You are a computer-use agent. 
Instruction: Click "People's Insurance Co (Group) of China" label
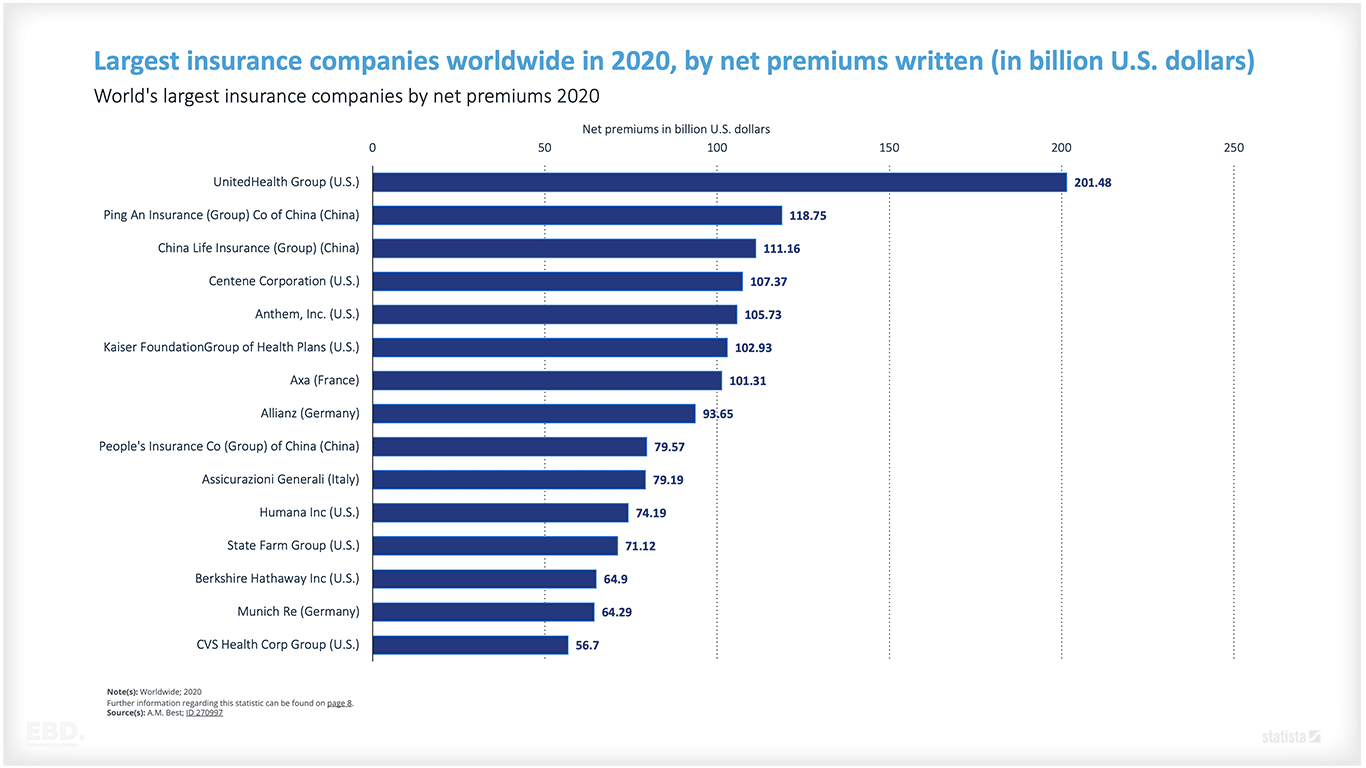tap(229, 446)
